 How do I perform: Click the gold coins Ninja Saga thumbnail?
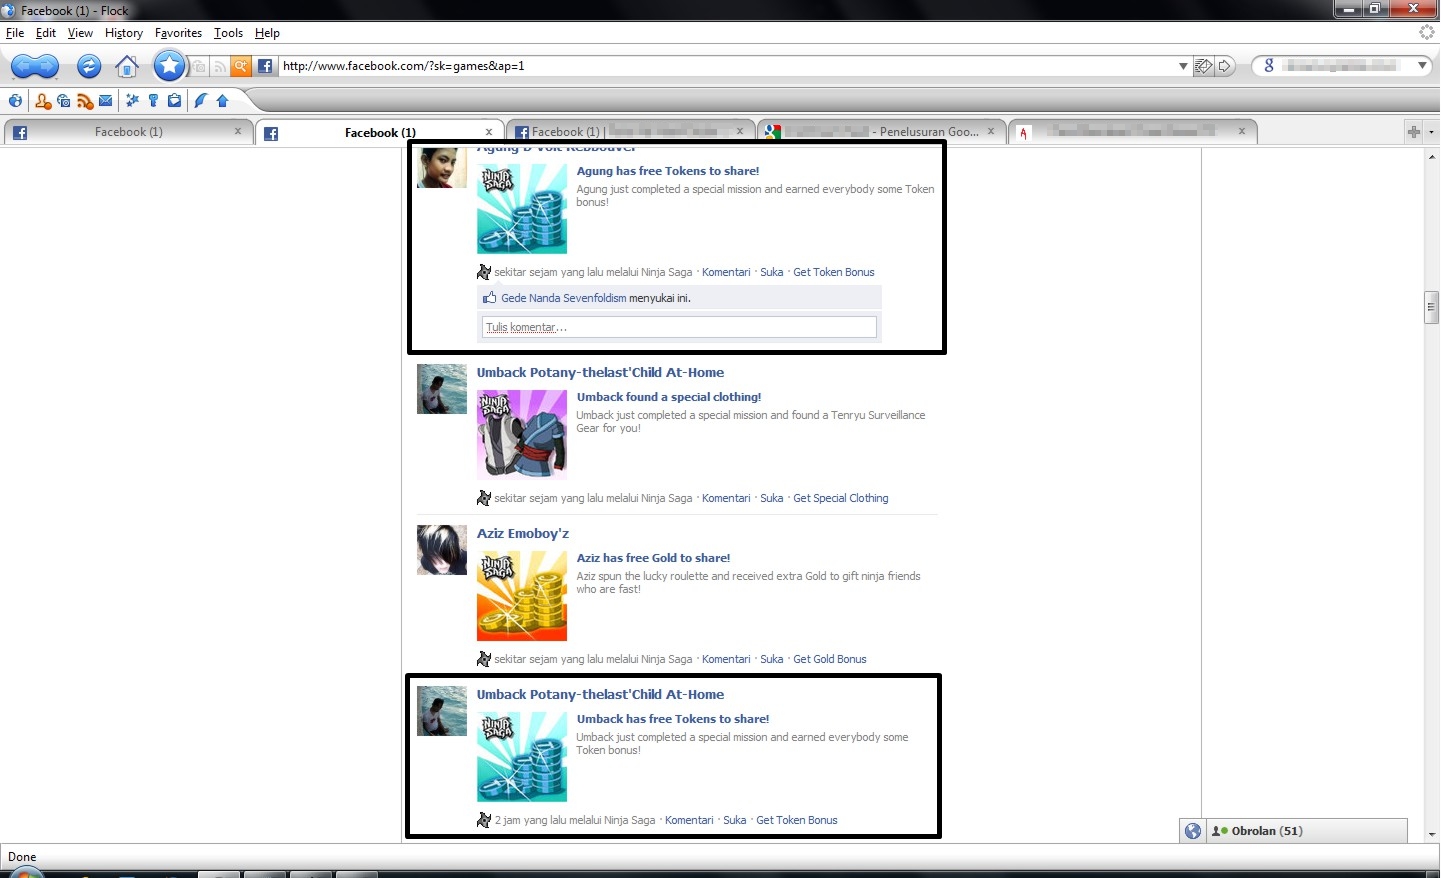click(521, 596)
